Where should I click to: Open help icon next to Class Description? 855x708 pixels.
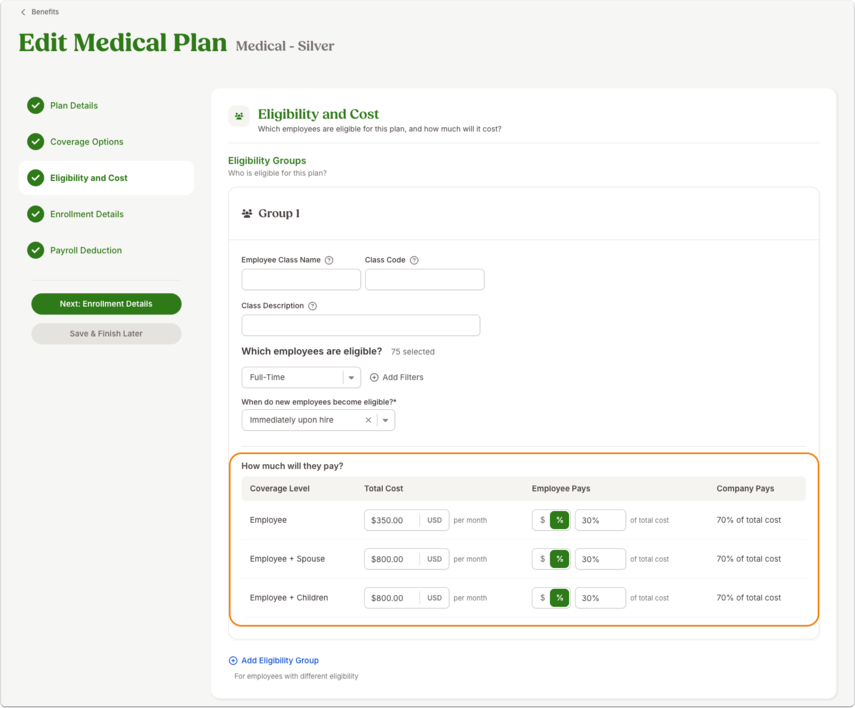tap(312, 306)
